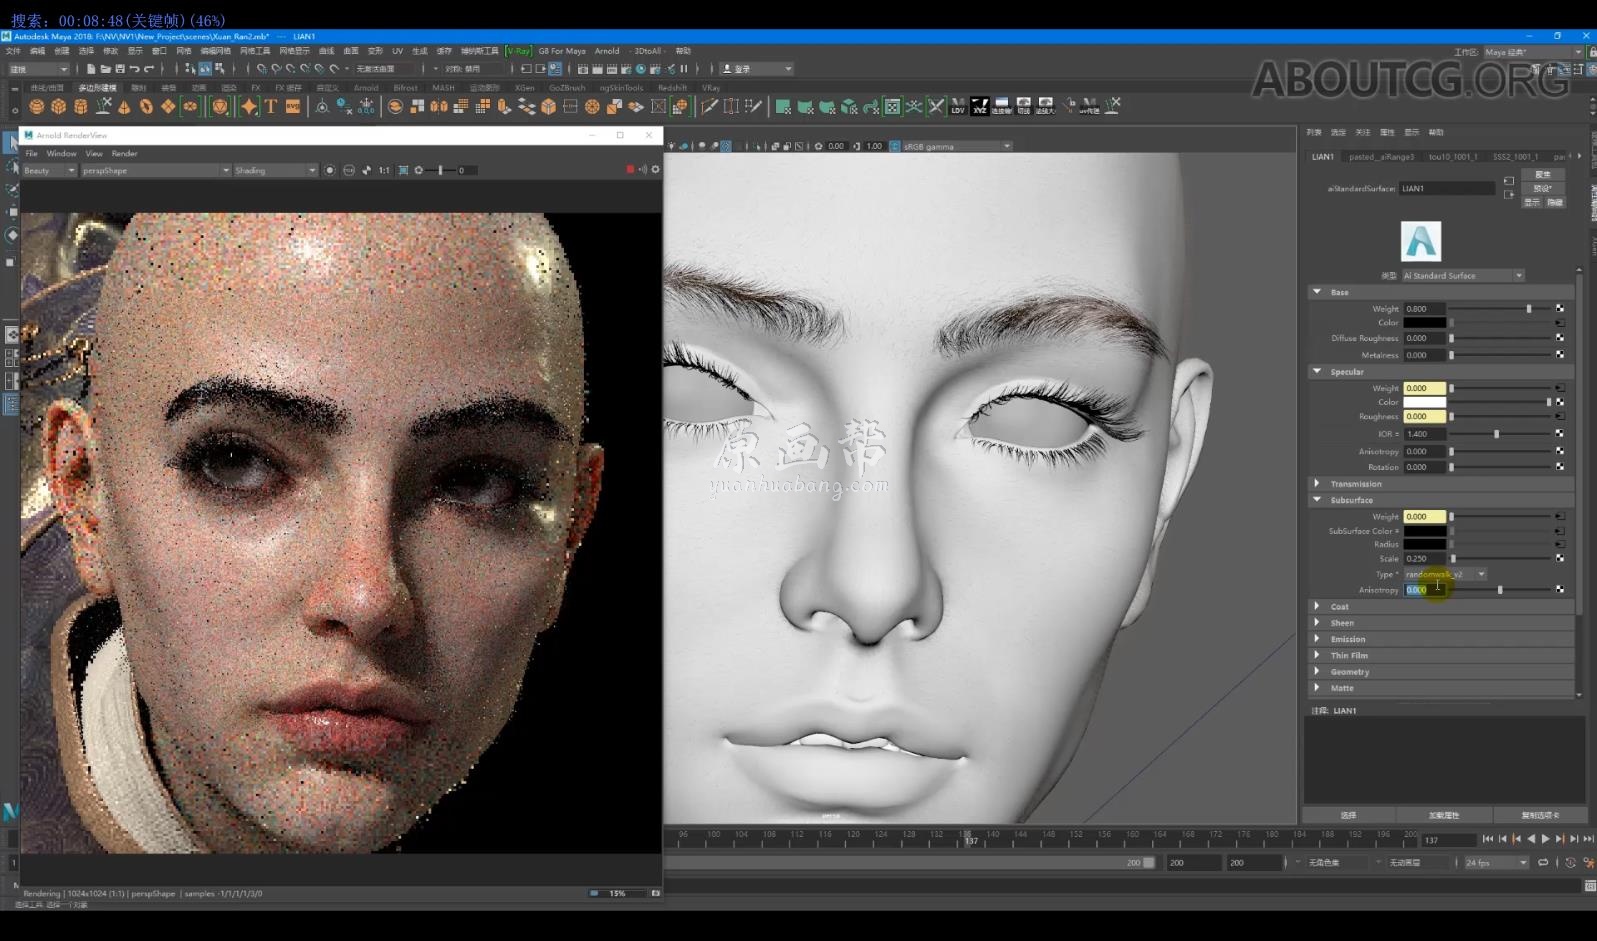The width and height of the screenshot is (1597, 941).
Task: Click the new scene icon in status line
Action: [91, 69]
